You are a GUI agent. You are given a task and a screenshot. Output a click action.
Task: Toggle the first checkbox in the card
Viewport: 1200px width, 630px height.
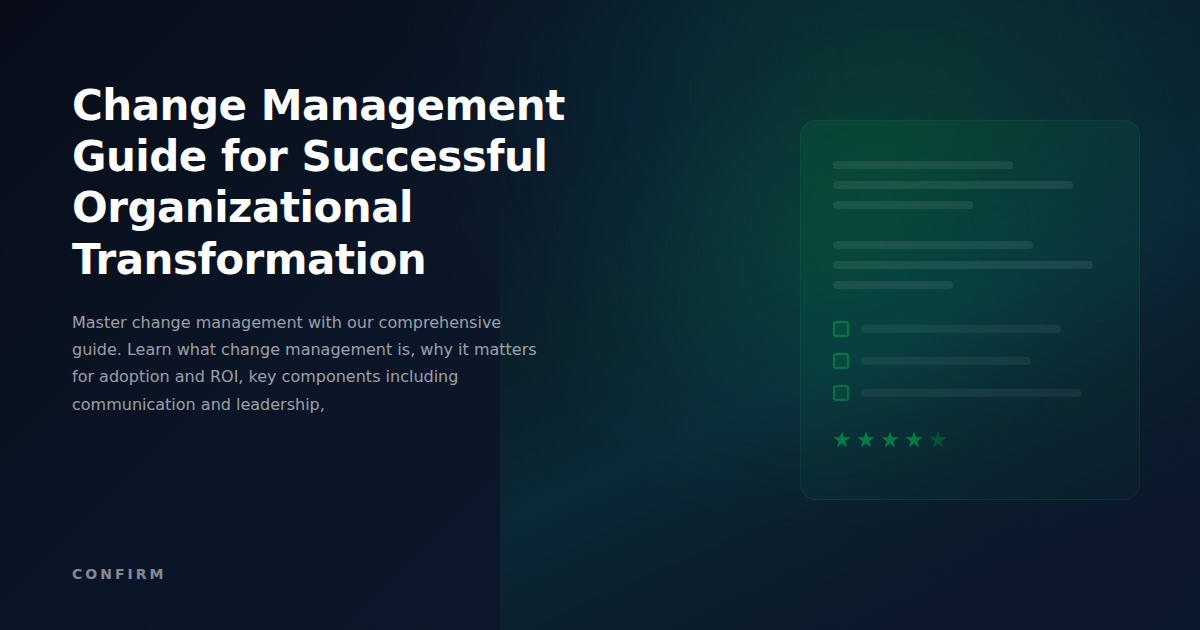[x=840, y=328]
